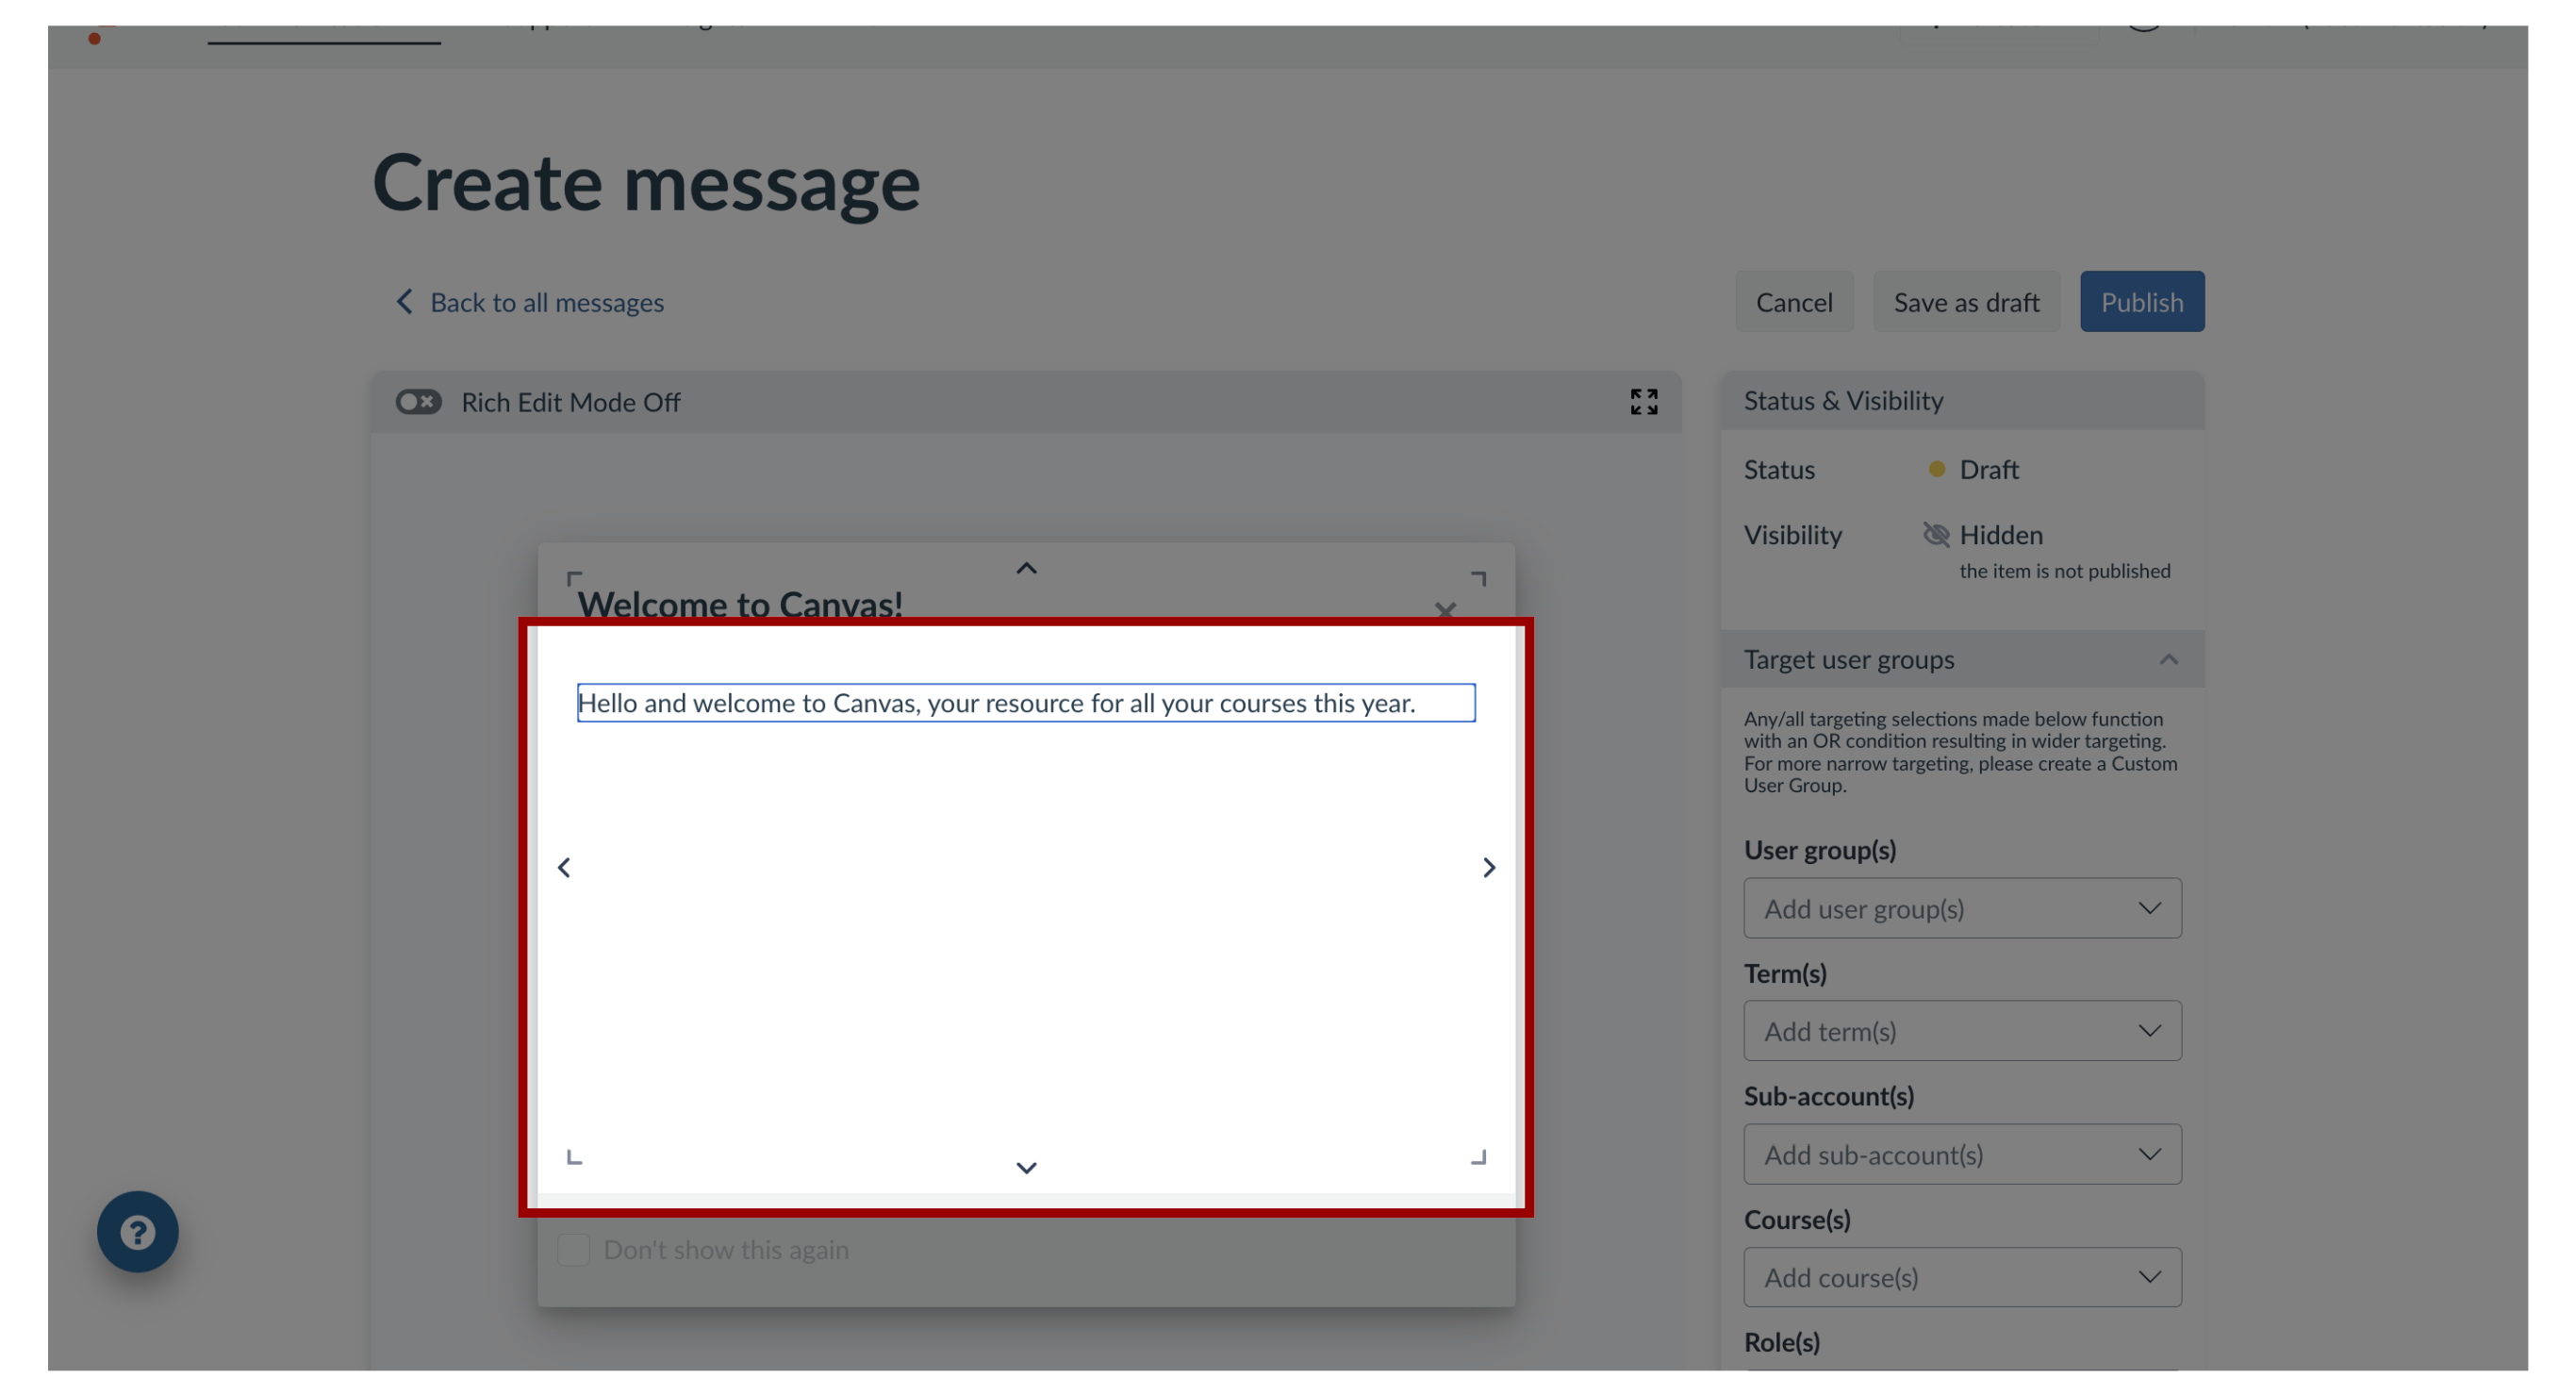Click the Welcome to Canvas! title
This screenshot has width=2576, height=1395.
tap(740, 604)
